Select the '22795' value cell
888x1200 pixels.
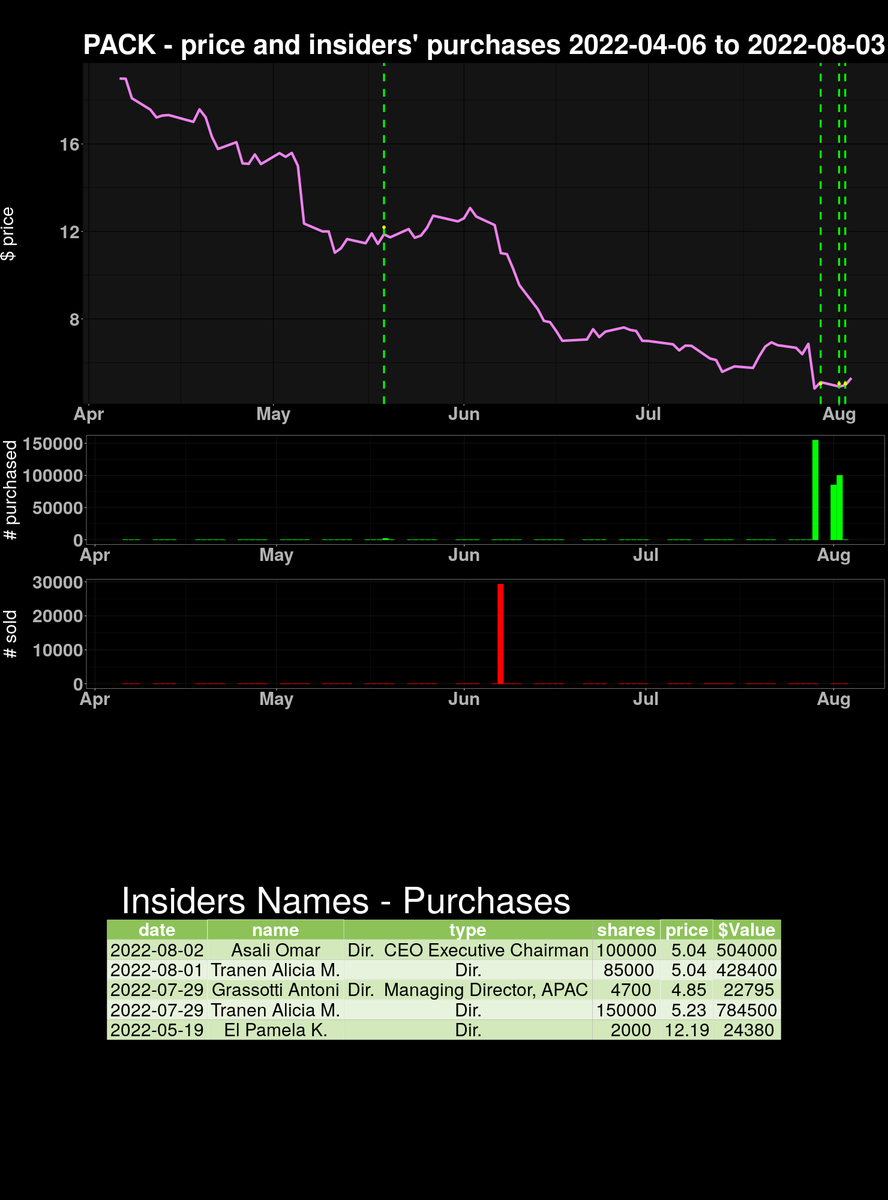click(746, 990)
